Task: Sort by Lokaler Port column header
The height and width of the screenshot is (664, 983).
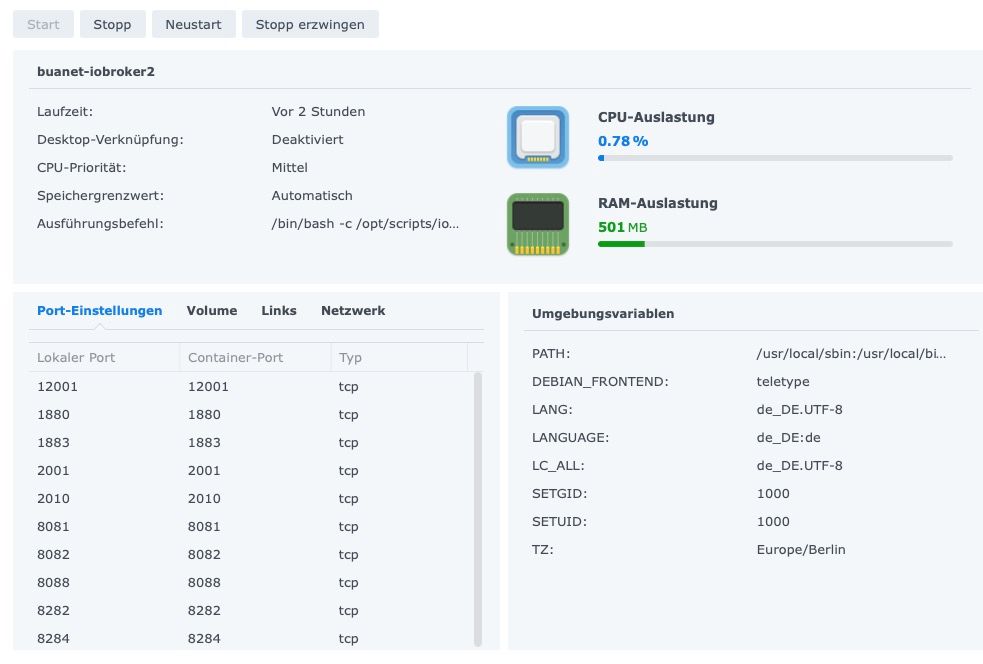Action: click(104, 358)
